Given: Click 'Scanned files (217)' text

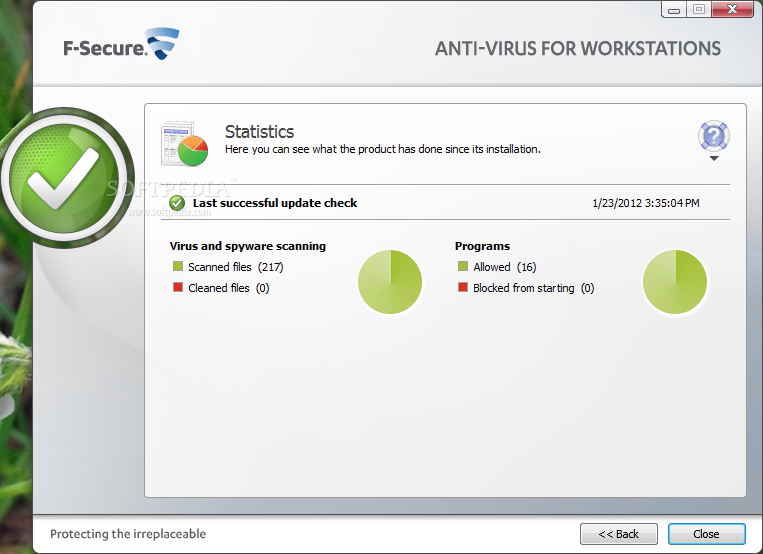Looking at the screenshot, I should [236, 267].
